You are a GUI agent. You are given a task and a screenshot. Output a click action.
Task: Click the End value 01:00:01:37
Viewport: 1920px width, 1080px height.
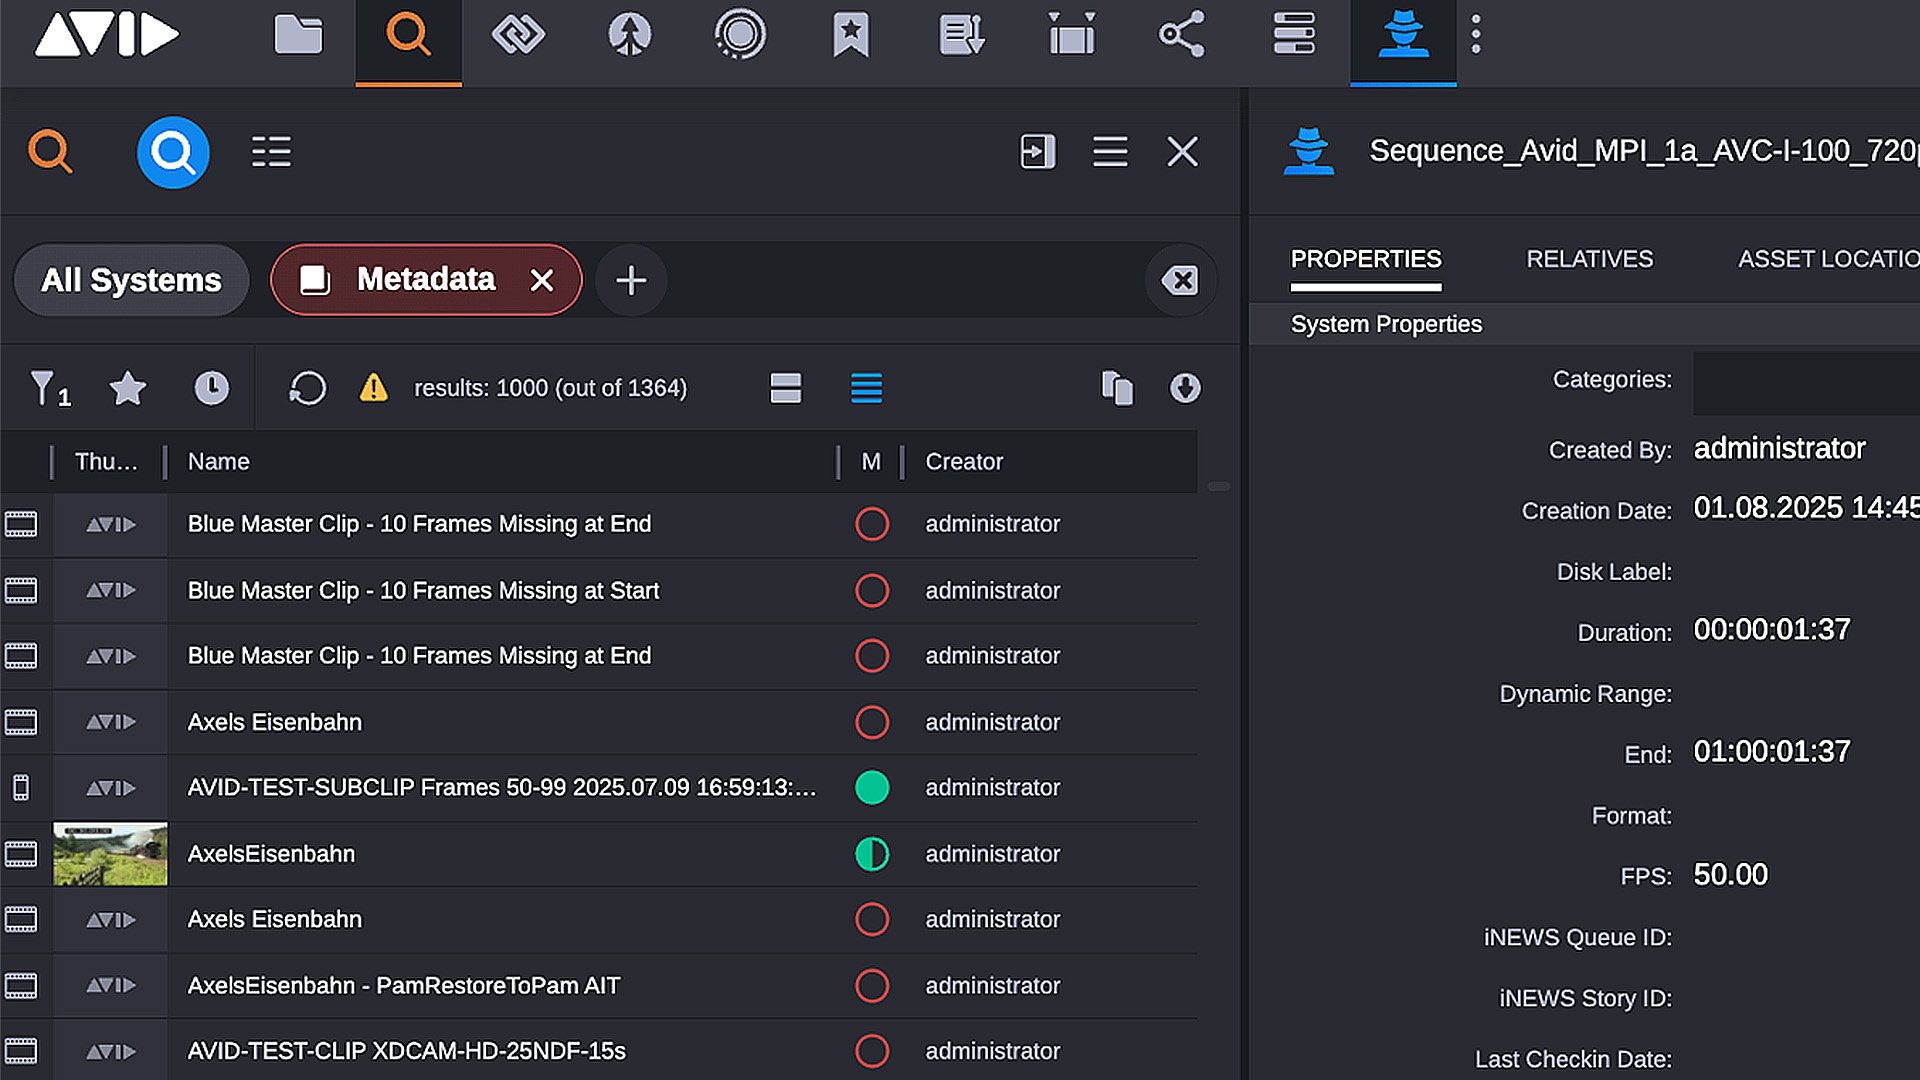click(1771, 752)
